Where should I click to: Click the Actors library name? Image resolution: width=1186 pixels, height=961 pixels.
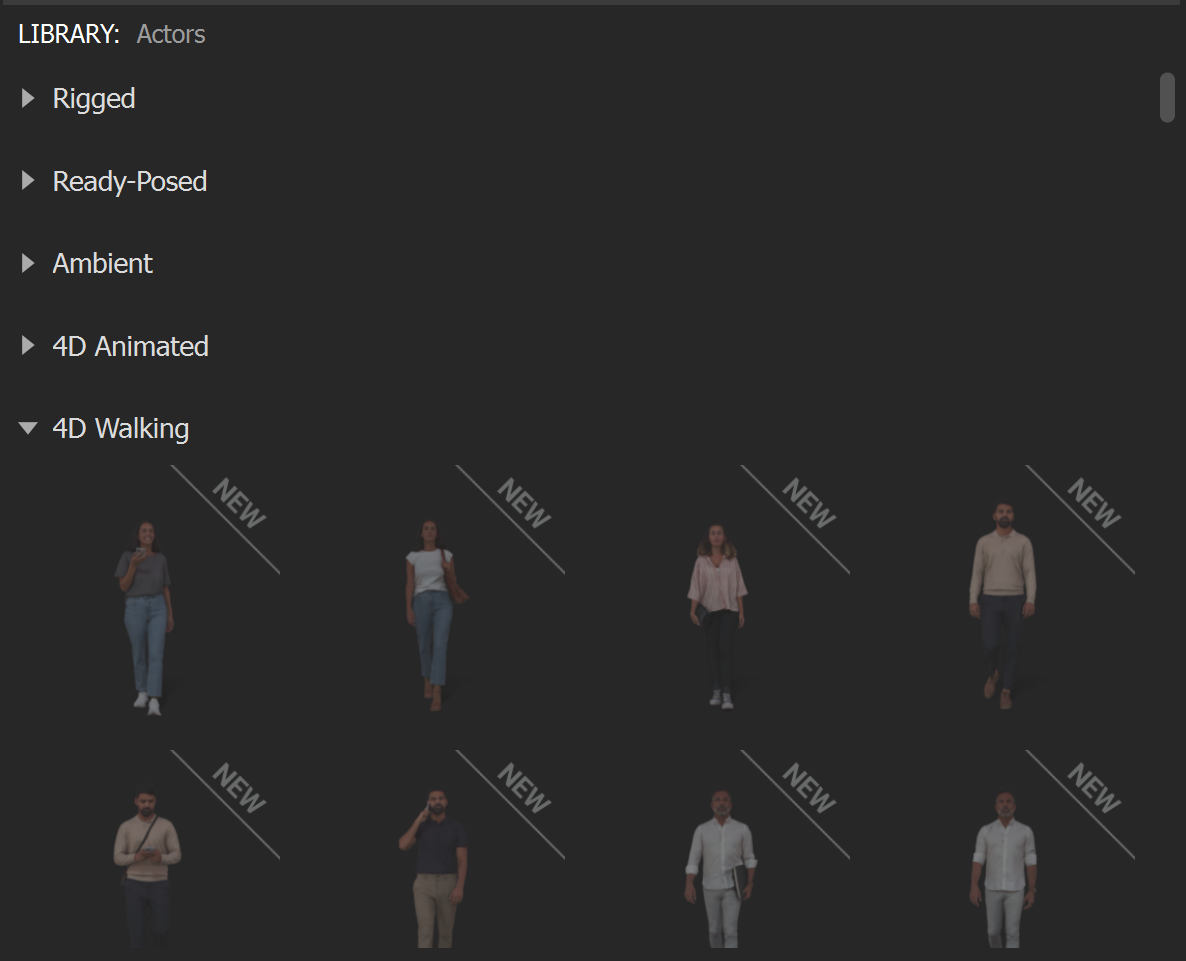pyautogui.click(x=171, y=34)
